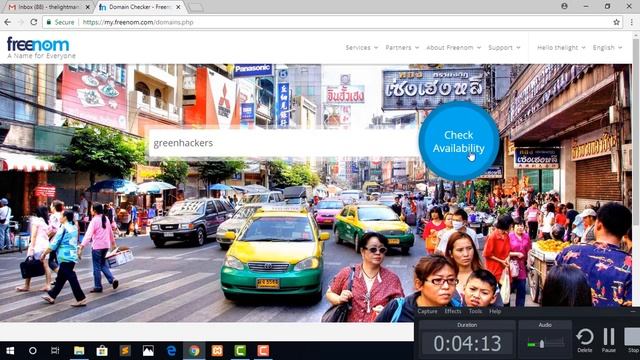640x360 pixels.
Task: Open recorder Help menu
Action: [495, 311]
